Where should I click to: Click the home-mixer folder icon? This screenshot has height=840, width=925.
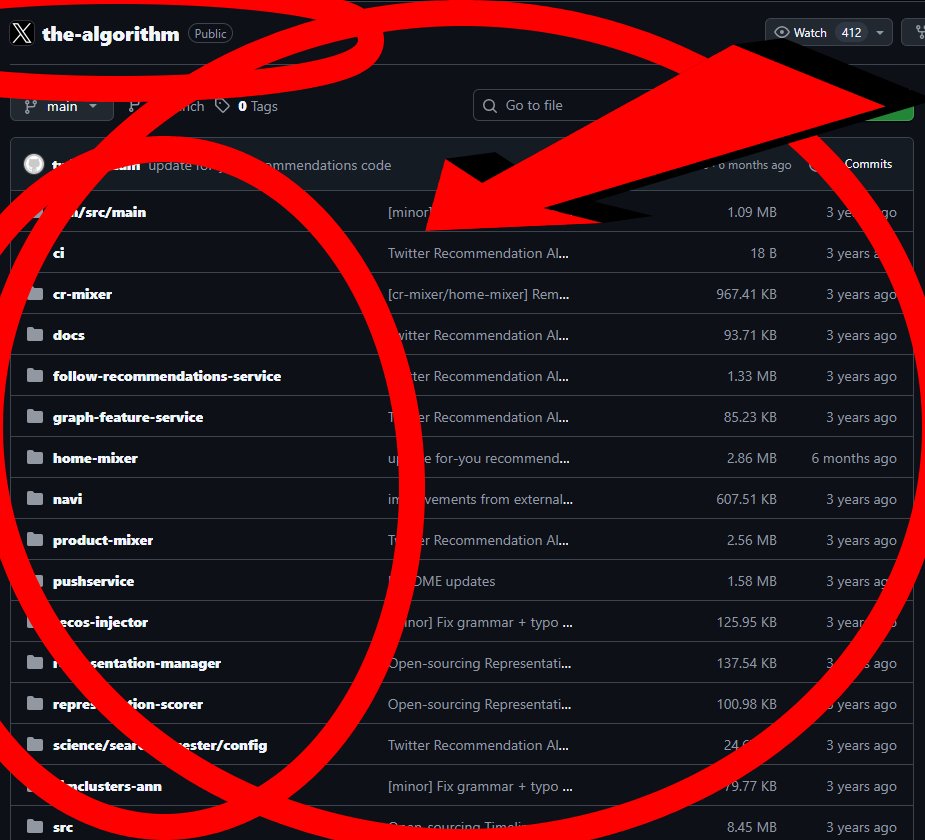point(35,457)
